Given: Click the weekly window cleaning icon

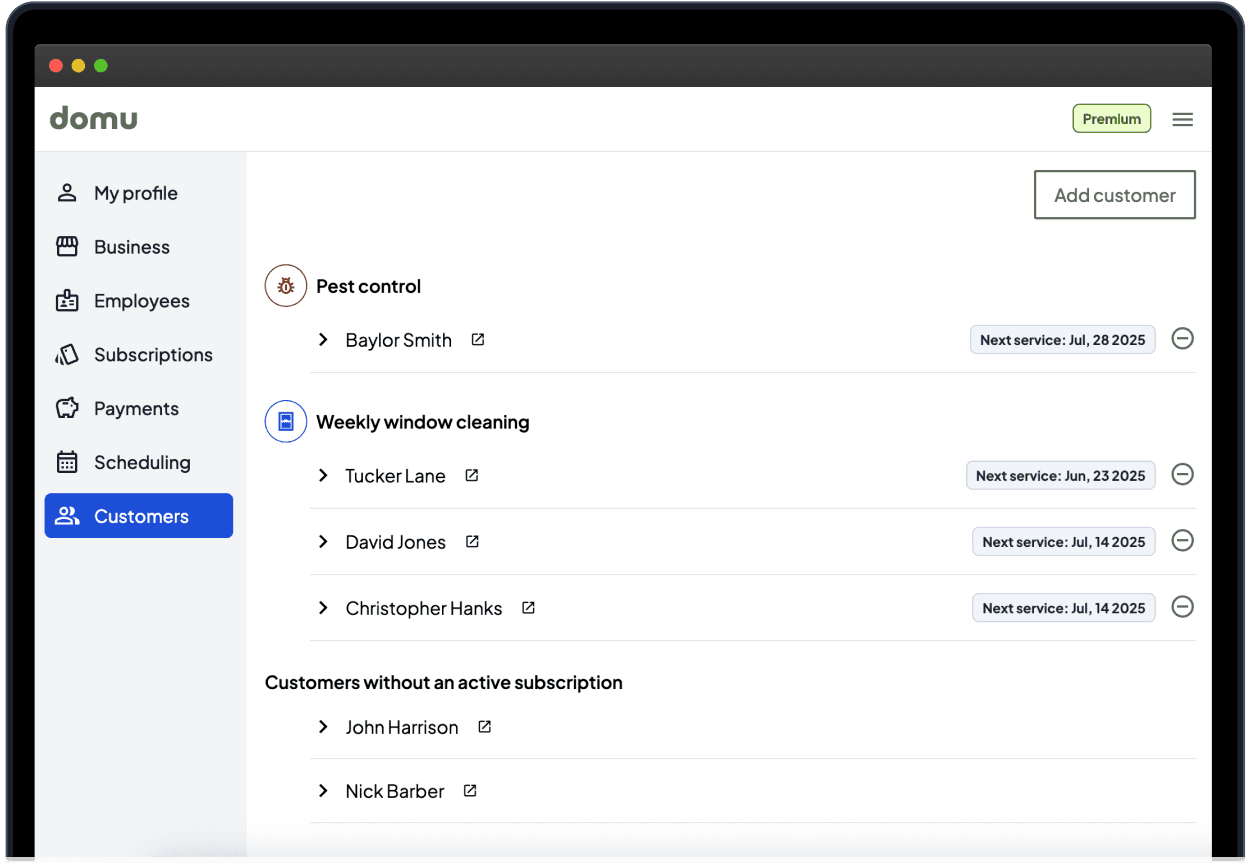Looking at the screenshot, I should point(285,422).
